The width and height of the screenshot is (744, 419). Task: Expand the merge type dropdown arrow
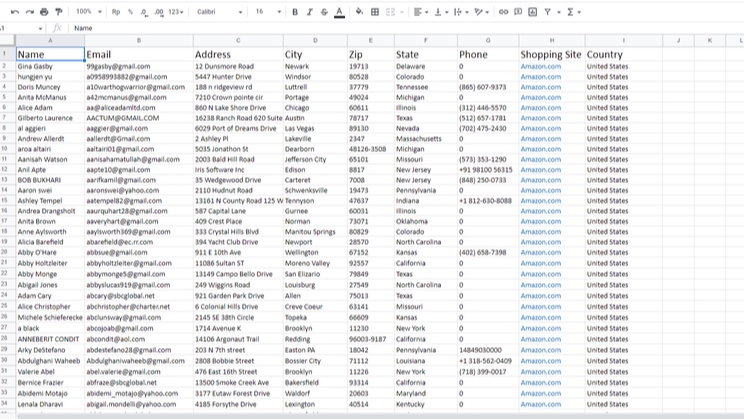click(402, 12)
